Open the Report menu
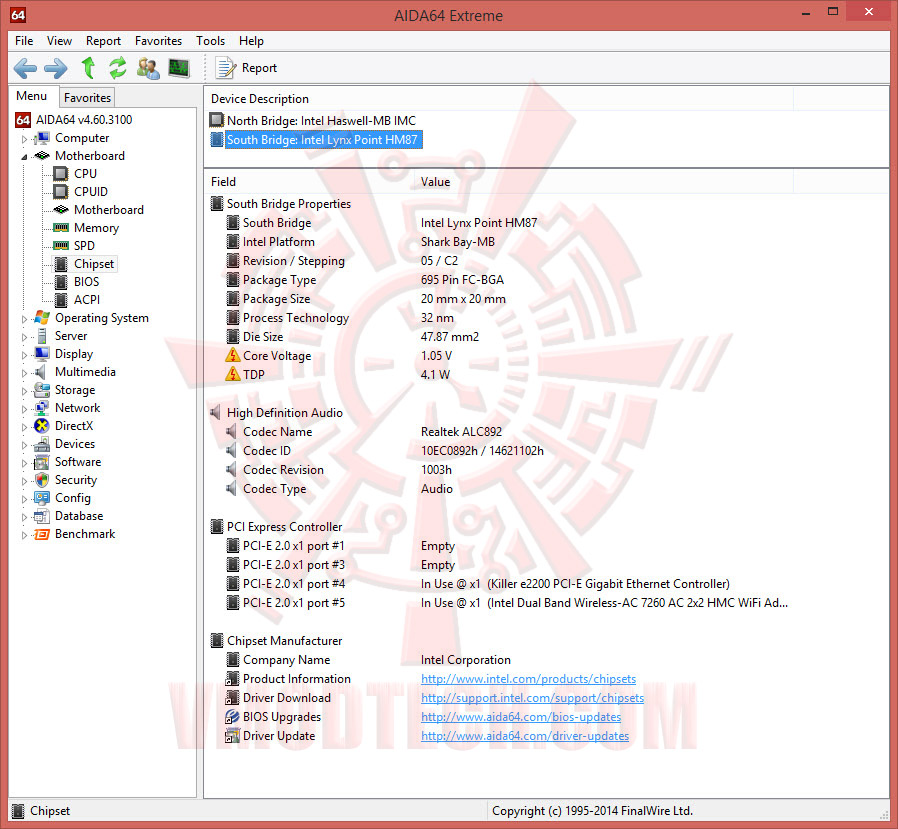 coord(104,41)
